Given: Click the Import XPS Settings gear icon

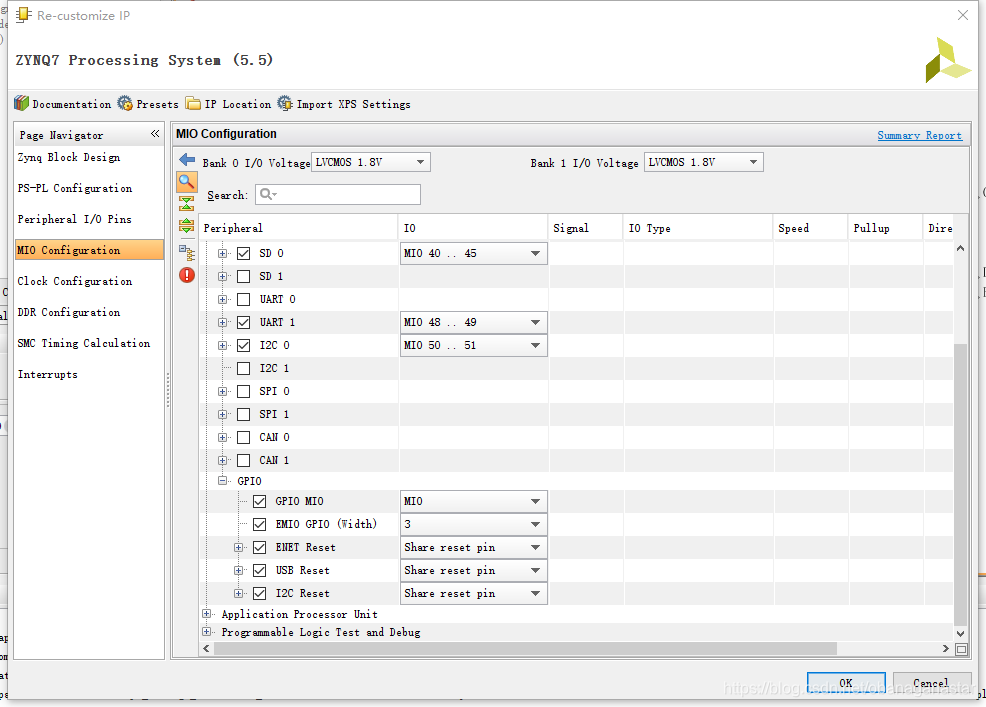Looking at the screenshot, I should coord(285,103).
